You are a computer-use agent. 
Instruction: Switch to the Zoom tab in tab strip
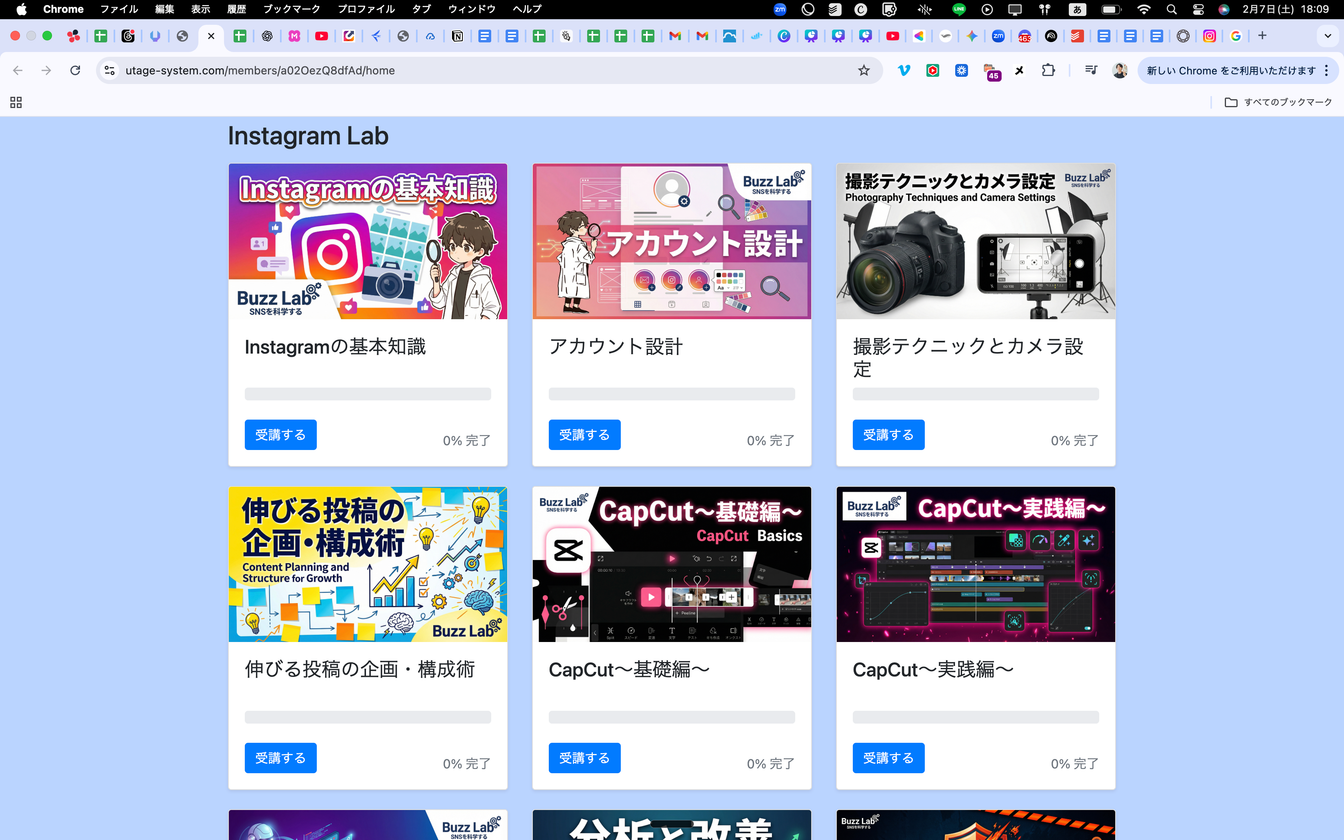(x=998, y=36)
